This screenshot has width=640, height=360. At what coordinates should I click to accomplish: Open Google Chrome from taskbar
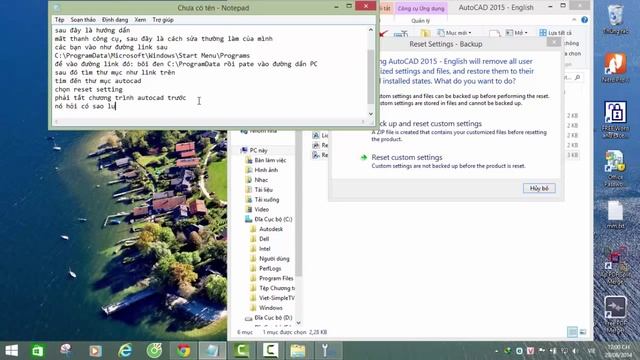tap(184, 351)
